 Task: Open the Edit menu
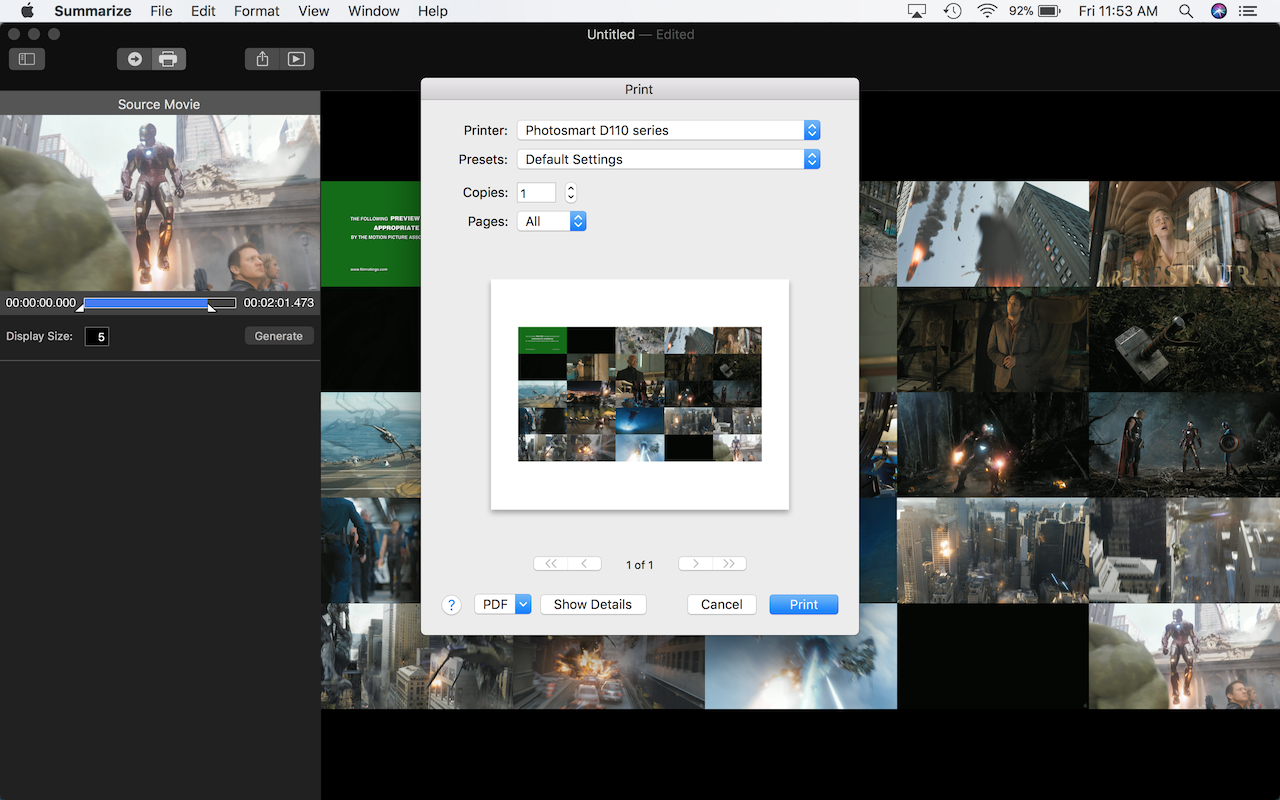(203, 11)
